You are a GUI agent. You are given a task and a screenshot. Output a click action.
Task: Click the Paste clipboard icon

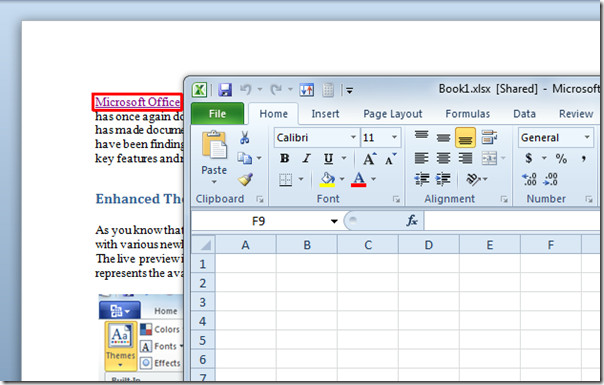[214, 145]
